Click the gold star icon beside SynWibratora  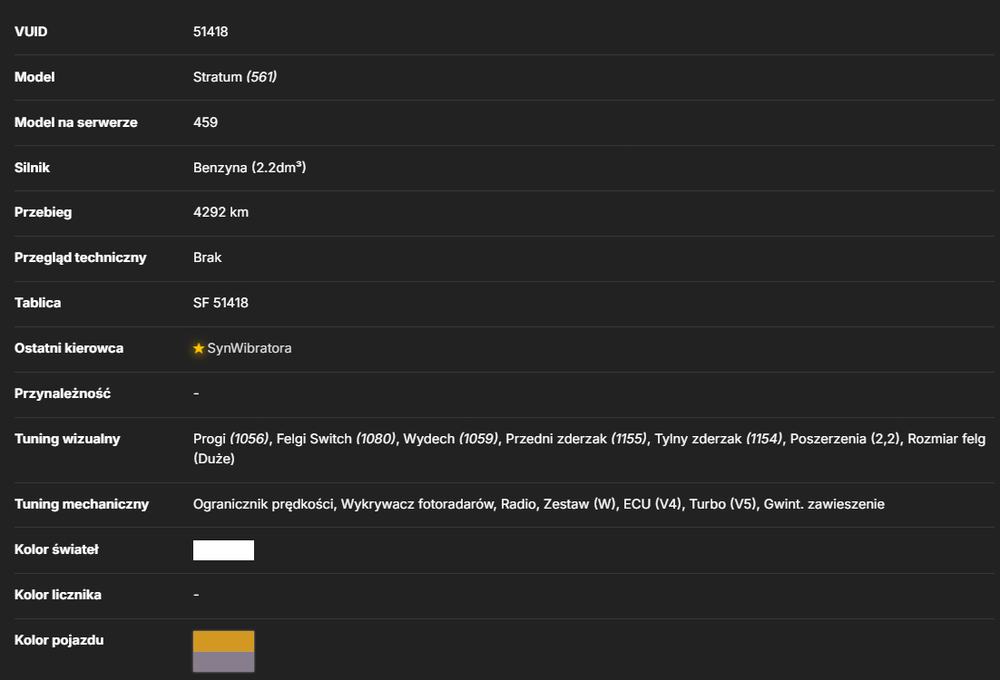click(198, 348)
